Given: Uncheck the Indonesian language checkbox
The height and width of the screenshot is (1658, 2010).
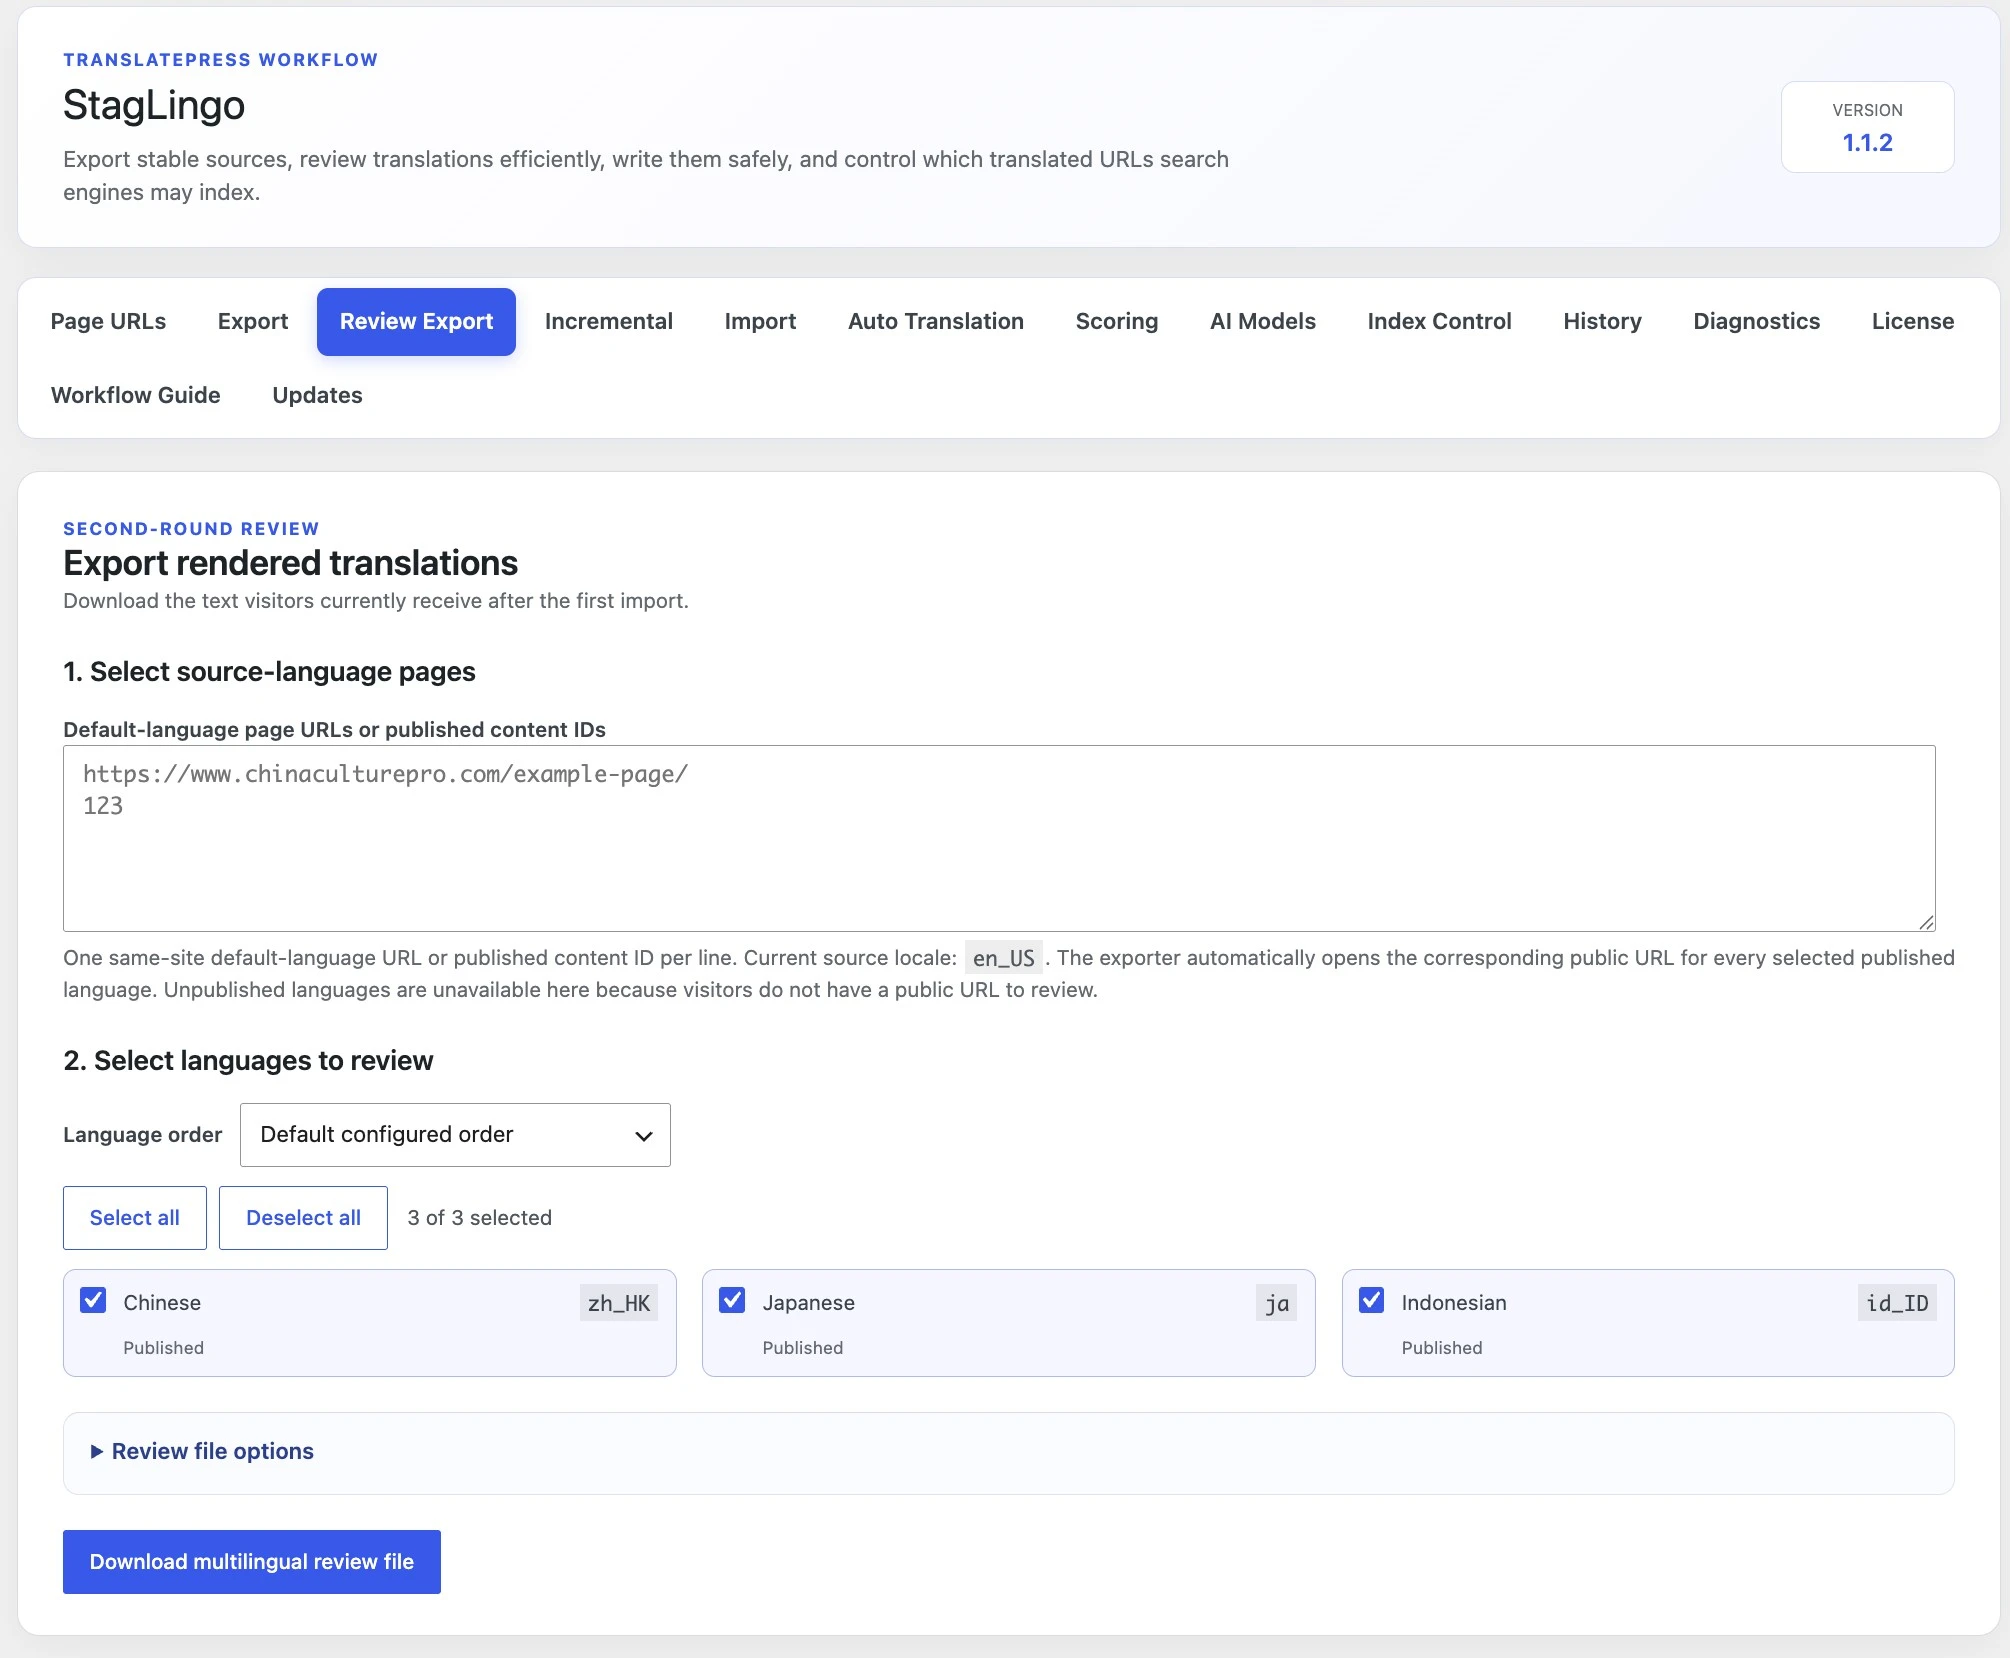Looking at the screenshot, I should click(x=1371, y=1301).
